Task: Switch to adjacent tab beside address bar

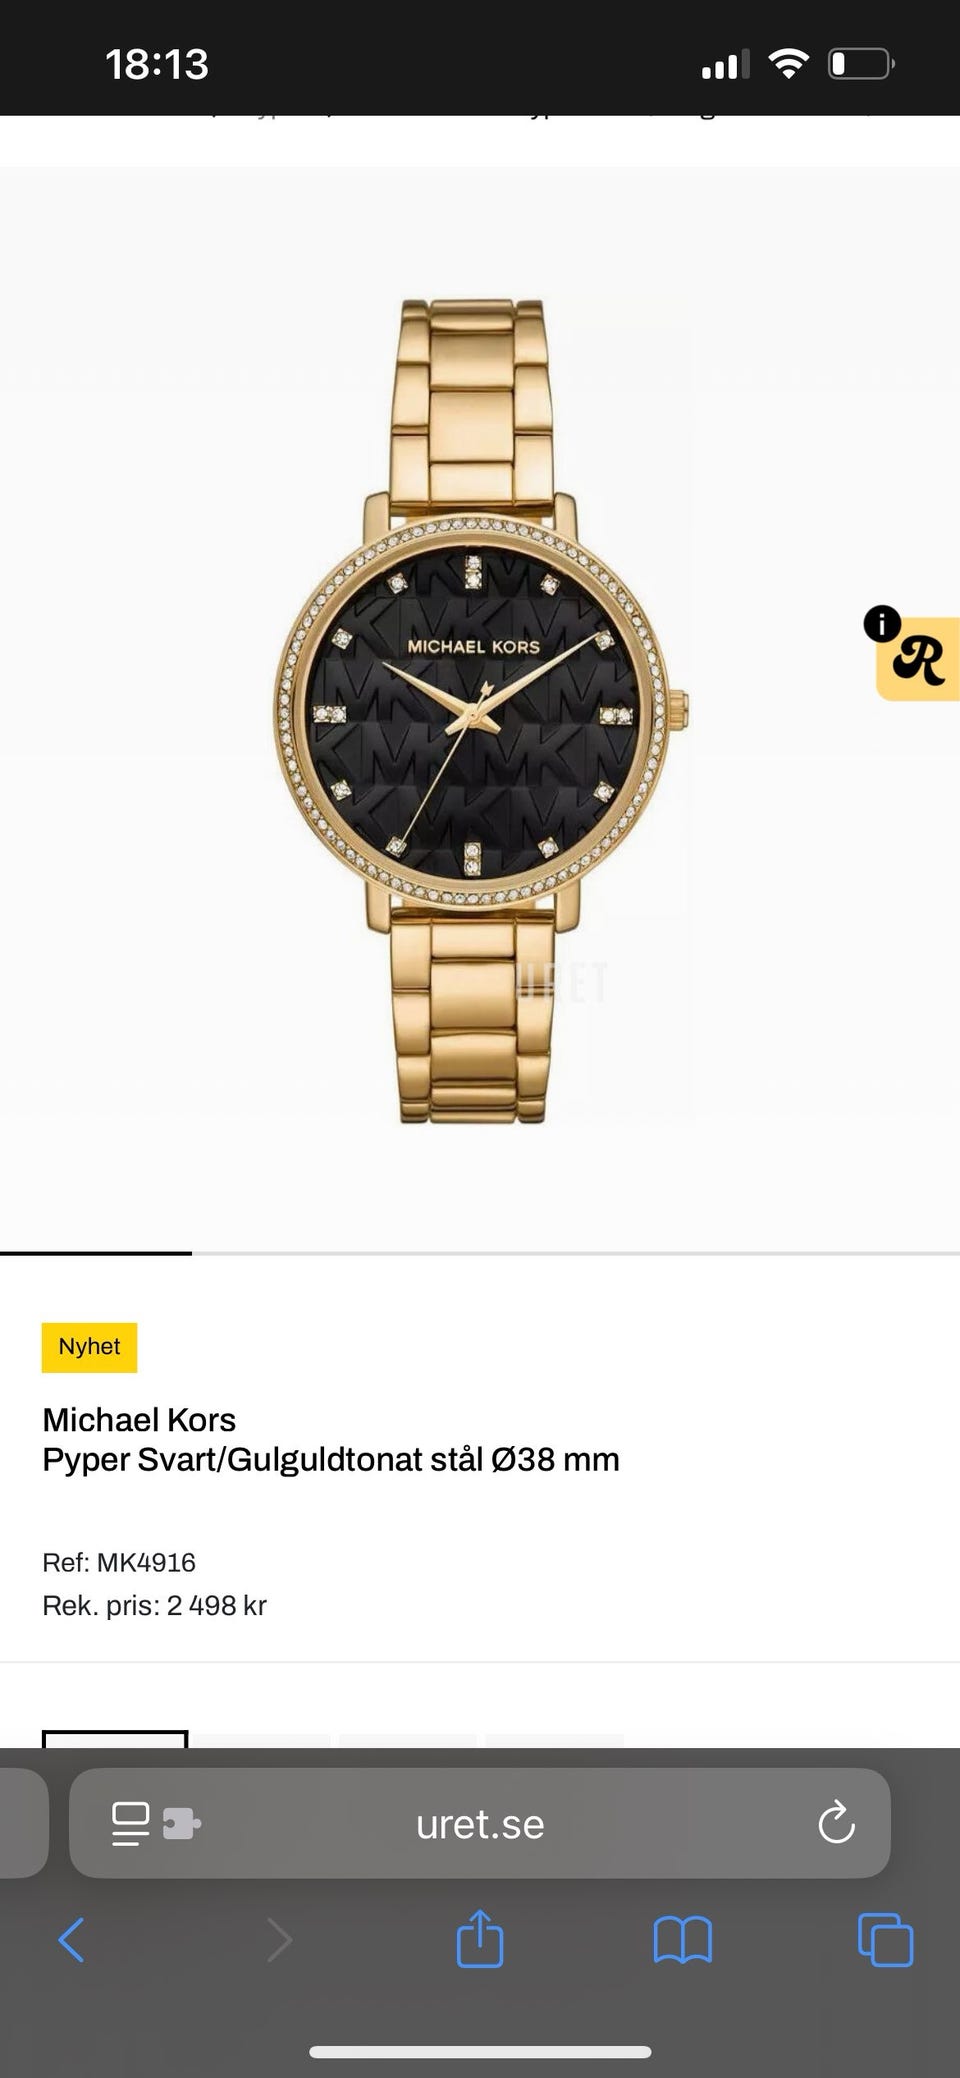Action: [23, 1823]
